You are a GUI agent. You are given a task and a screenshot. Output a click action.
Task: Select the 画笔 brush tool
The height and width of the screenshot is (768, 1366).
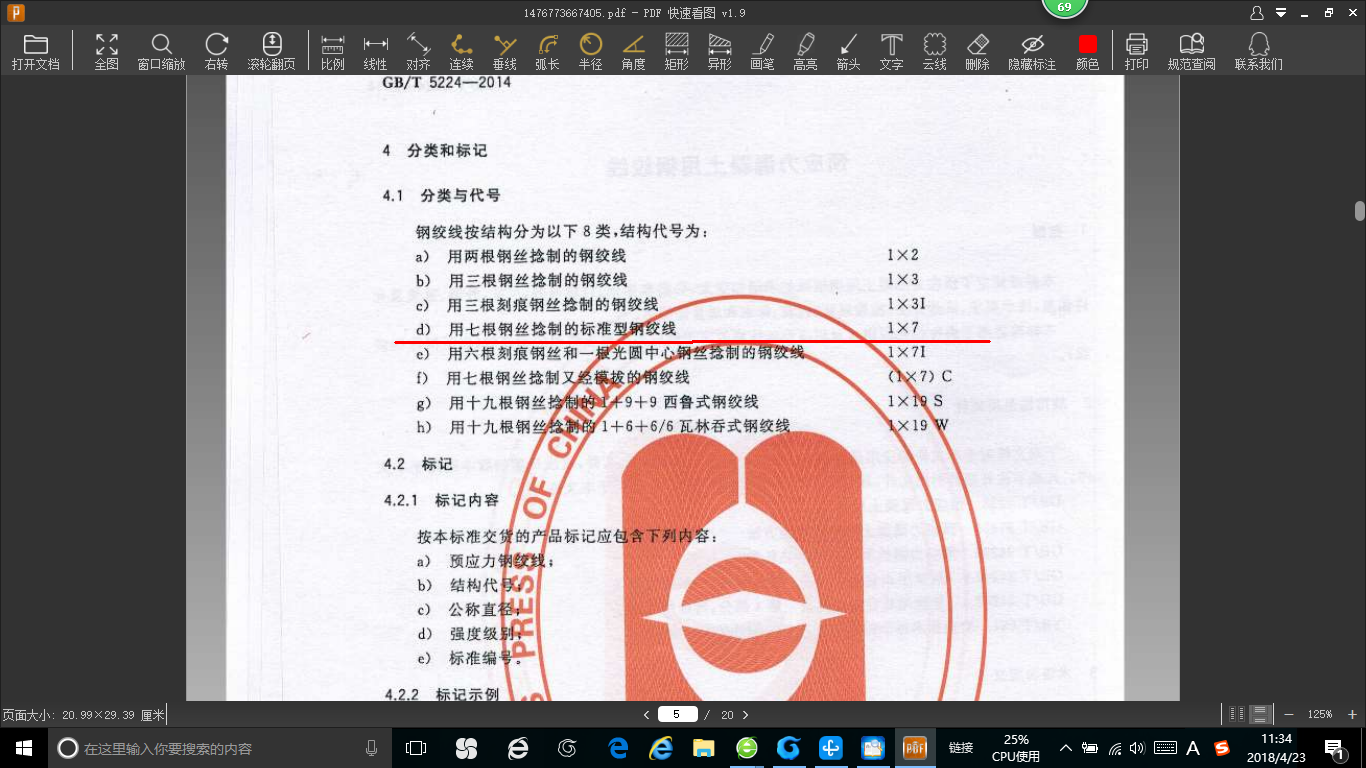click(x=762, y=52)
